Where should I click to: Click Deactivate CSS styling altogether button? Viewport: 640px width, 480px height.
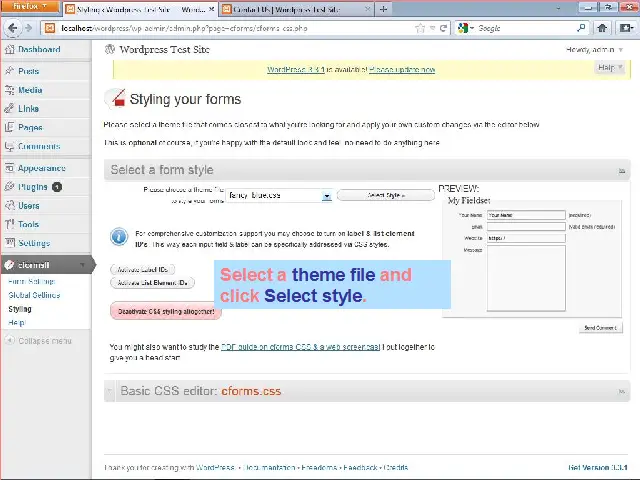click(166, 311)
